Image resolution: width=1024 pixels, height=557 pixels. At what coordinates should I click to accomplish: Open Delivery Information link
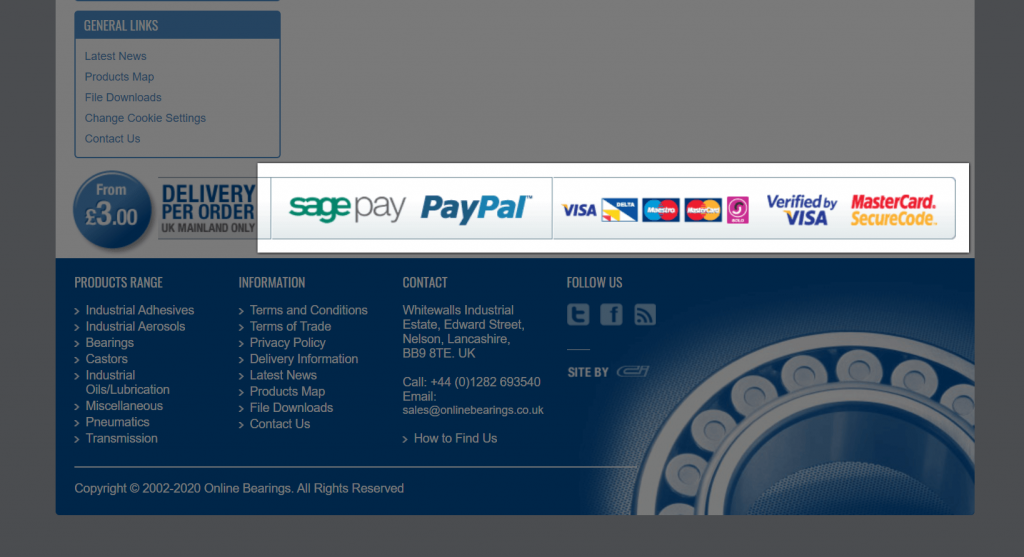coord(304,359)
